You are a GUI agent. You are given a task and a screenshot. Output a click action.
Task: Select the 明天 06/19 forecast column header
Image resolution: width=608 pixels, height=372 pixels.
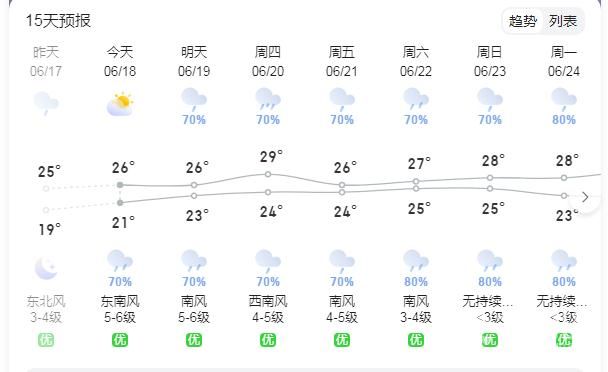coord(194,61)
